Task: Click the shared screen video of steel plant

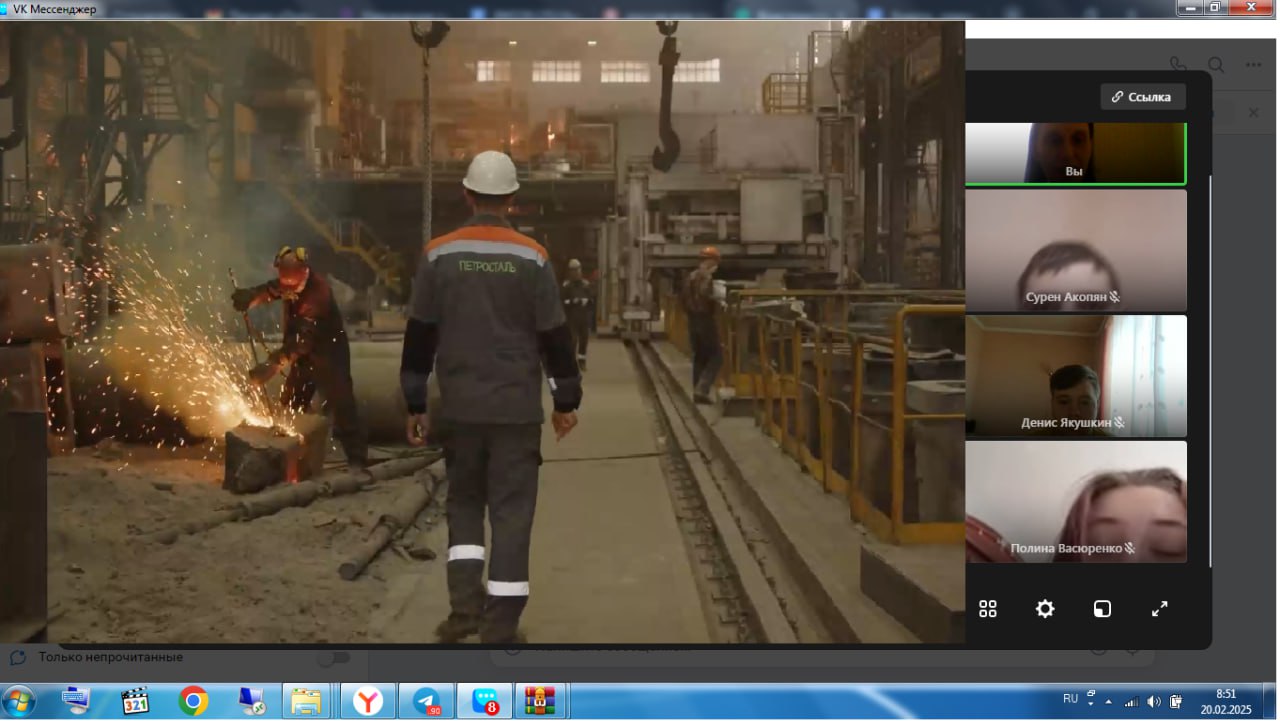Action: tap(482, 332)
